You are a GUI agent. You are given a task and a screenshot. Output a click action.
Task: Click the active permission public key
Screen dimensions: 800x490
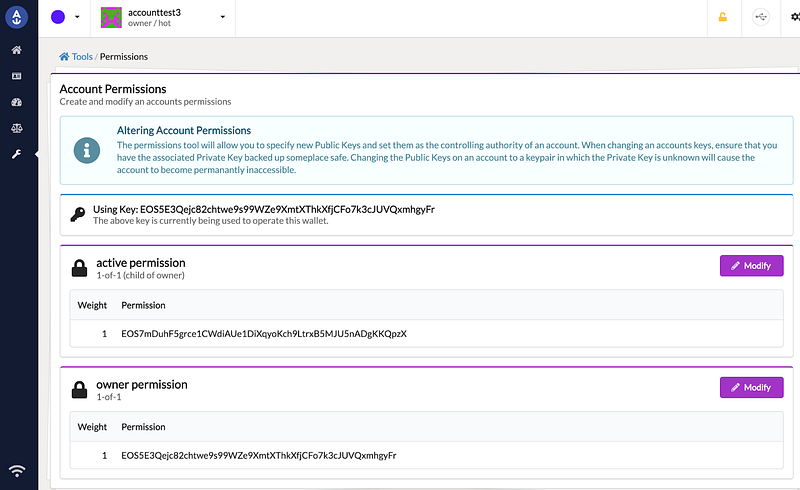264,333
